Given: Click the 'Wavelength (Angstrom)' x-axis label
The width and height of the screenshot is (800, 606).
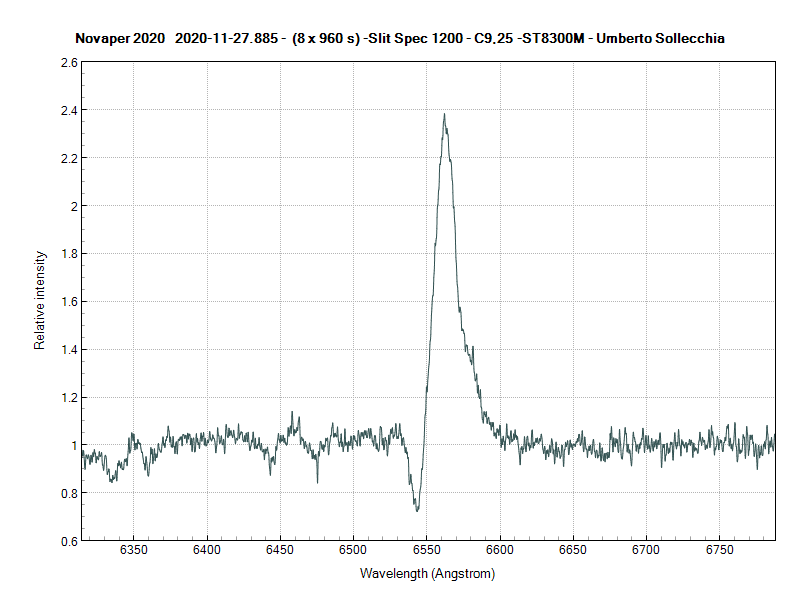Looking at the screenshot, I should coord(427,575).
